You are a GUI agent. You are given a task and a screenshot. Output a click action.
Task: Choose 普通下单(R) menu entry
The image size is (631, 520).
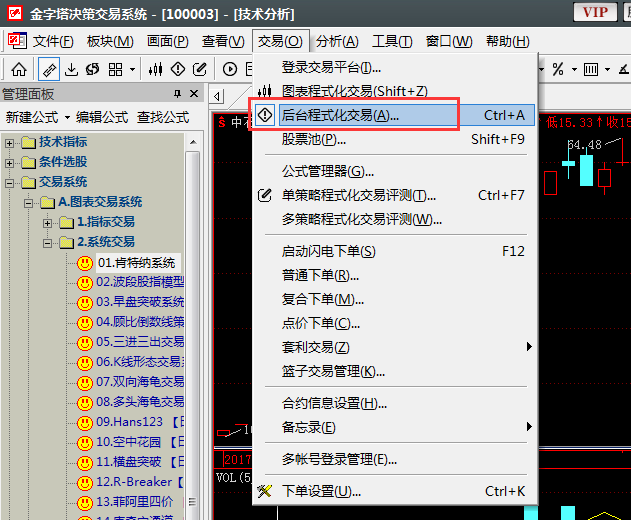(x=395, y=275)
